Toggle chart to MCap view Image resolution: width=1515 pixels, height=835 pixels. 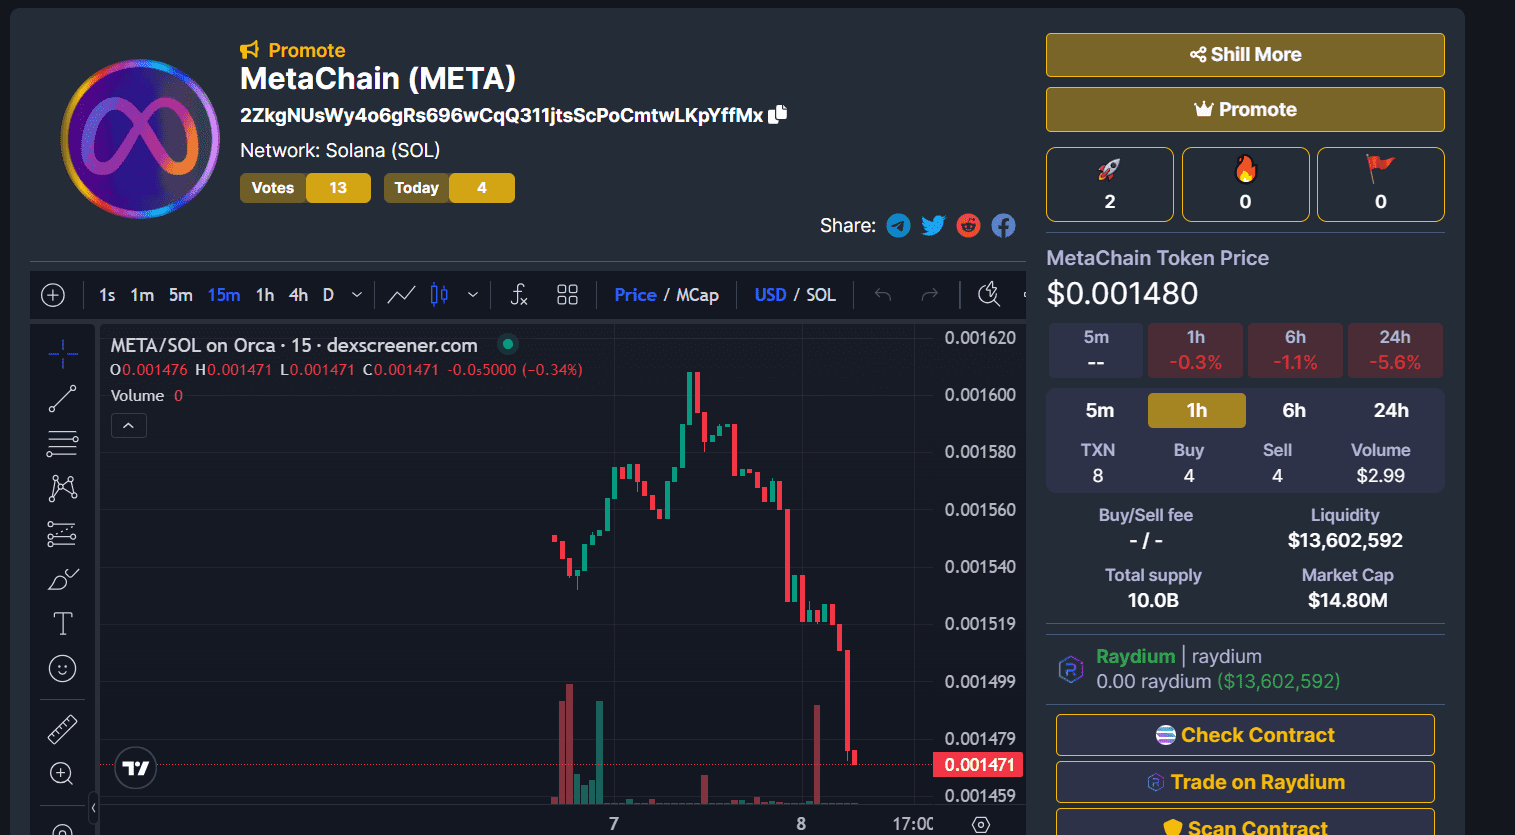pyautogui.click(x=697, y=295)
